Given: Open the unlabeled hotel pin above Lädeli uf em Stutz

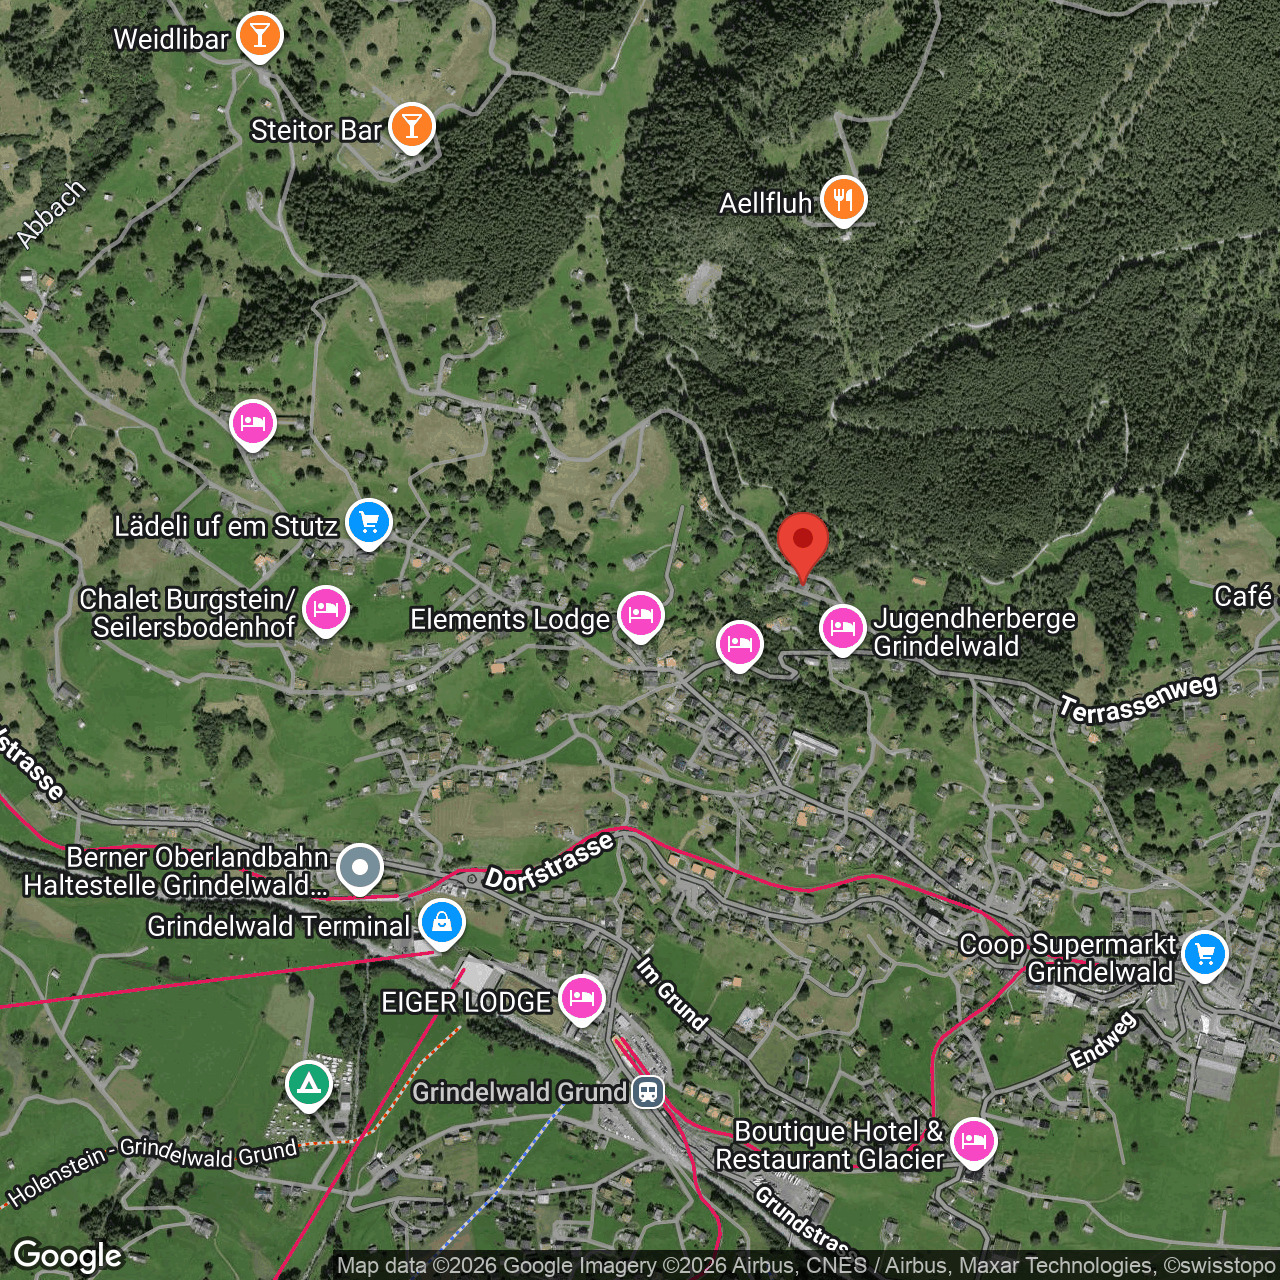Looking at the screenshot, I should 253,425.
